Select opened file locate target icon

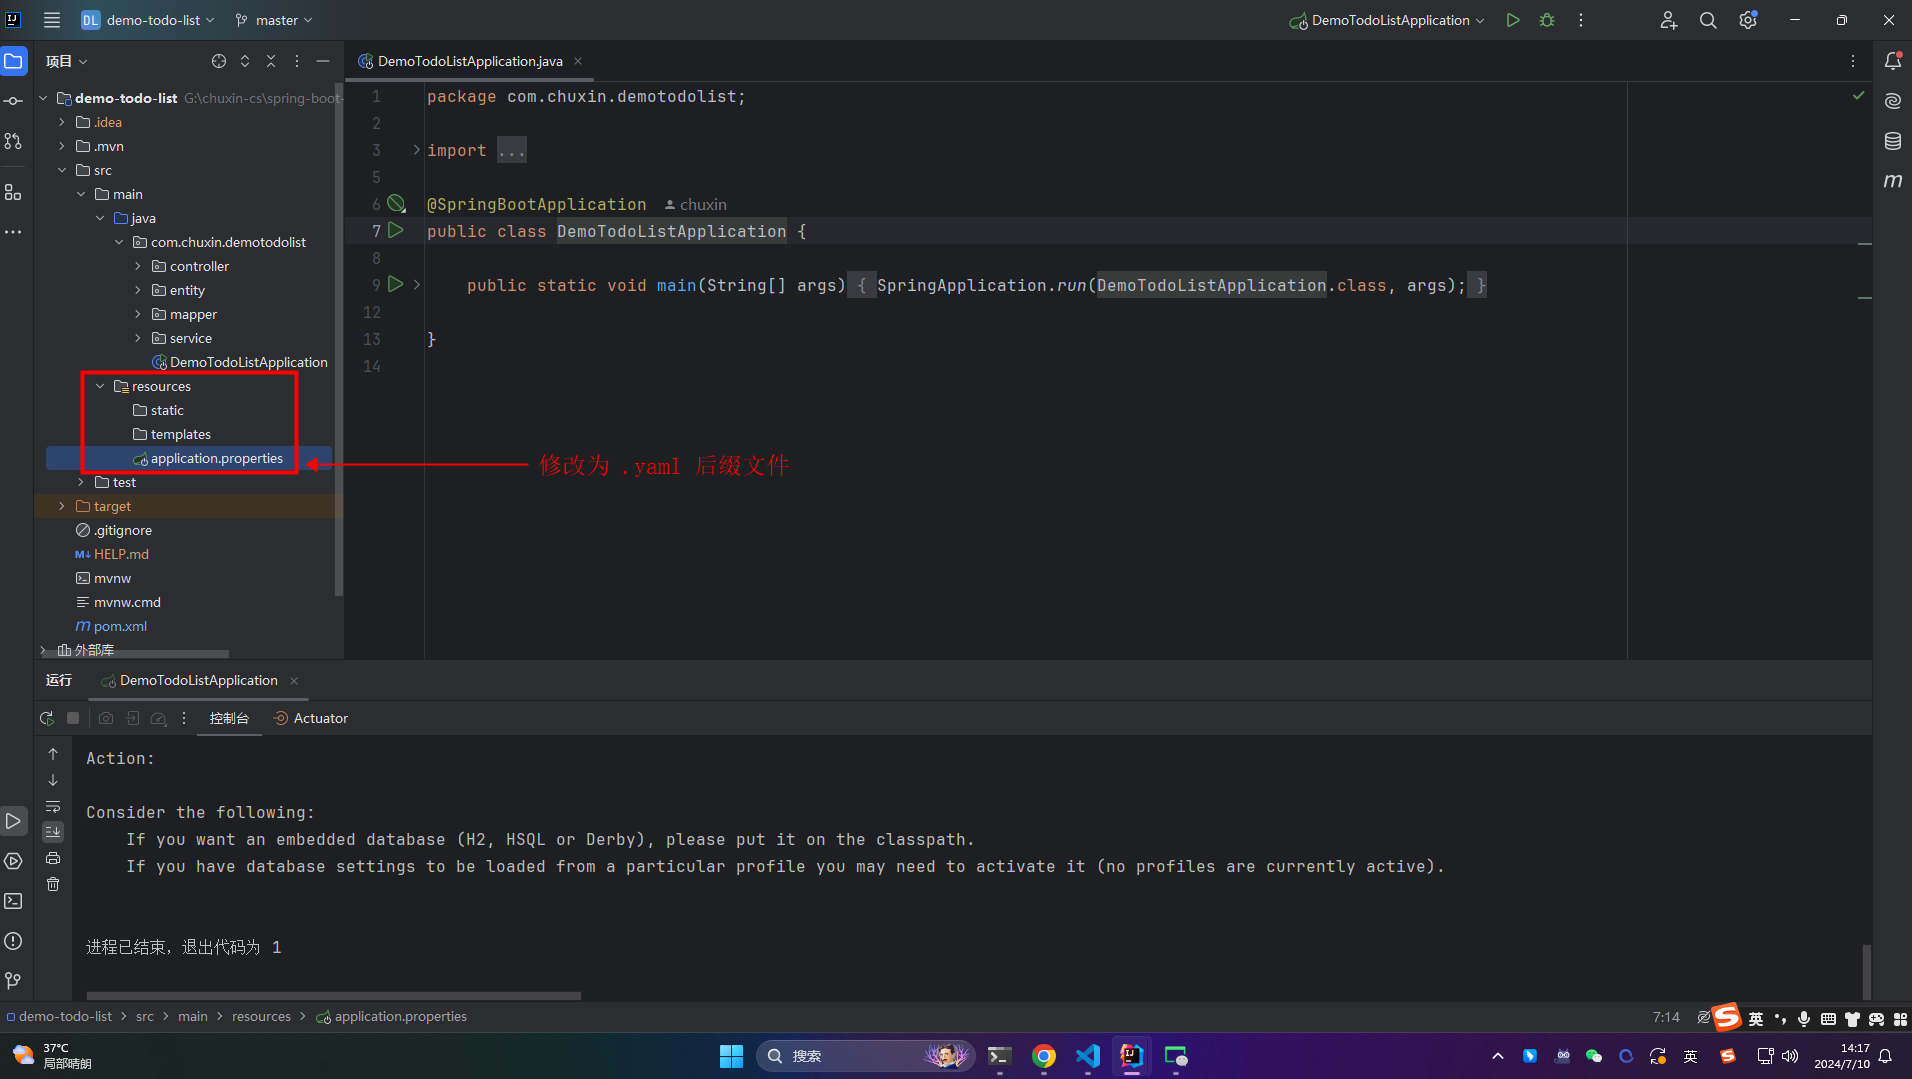pos(219,61)
